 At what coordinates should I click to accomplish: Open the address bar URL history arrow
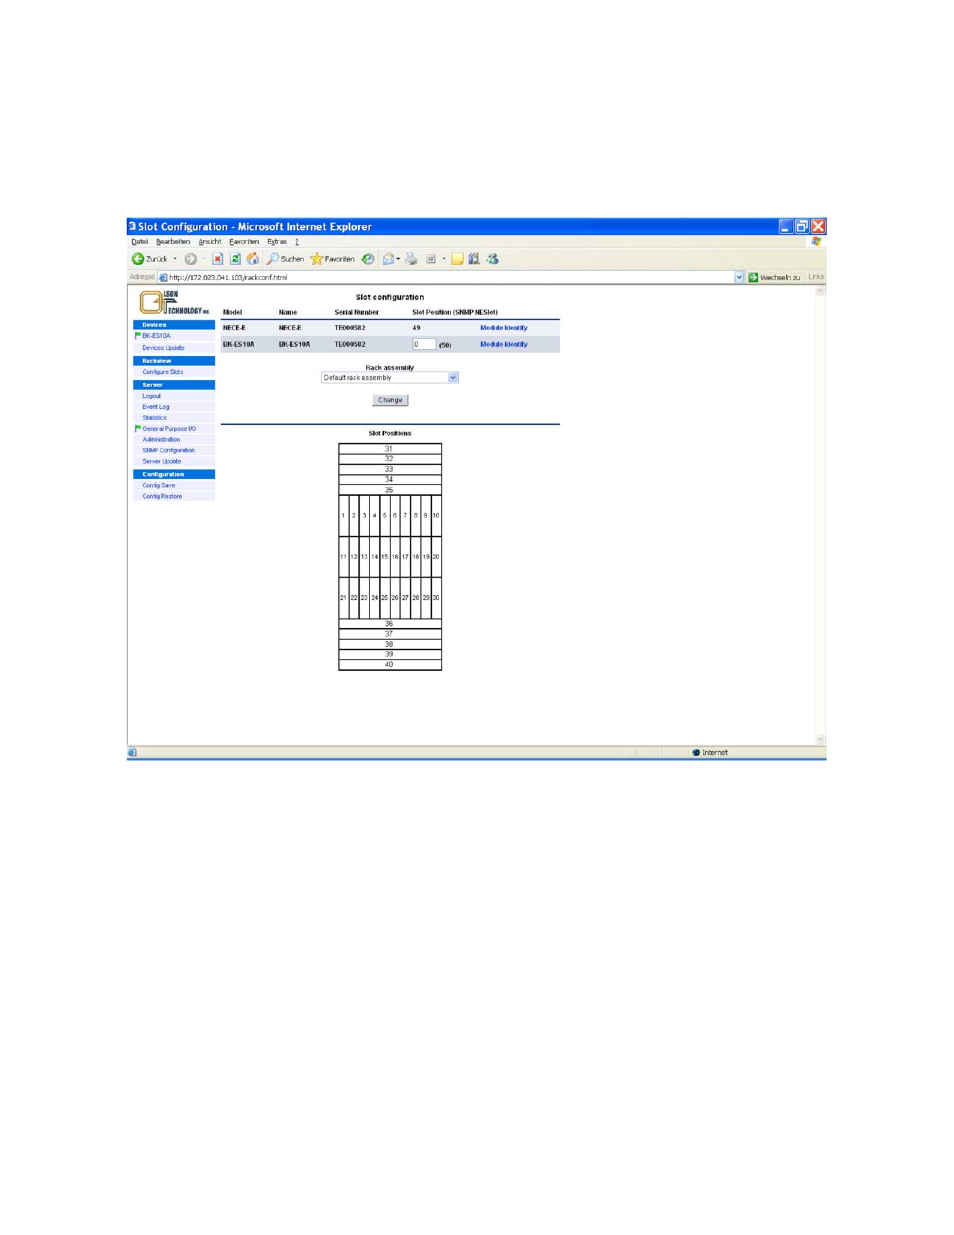click(x=739, y=278)
